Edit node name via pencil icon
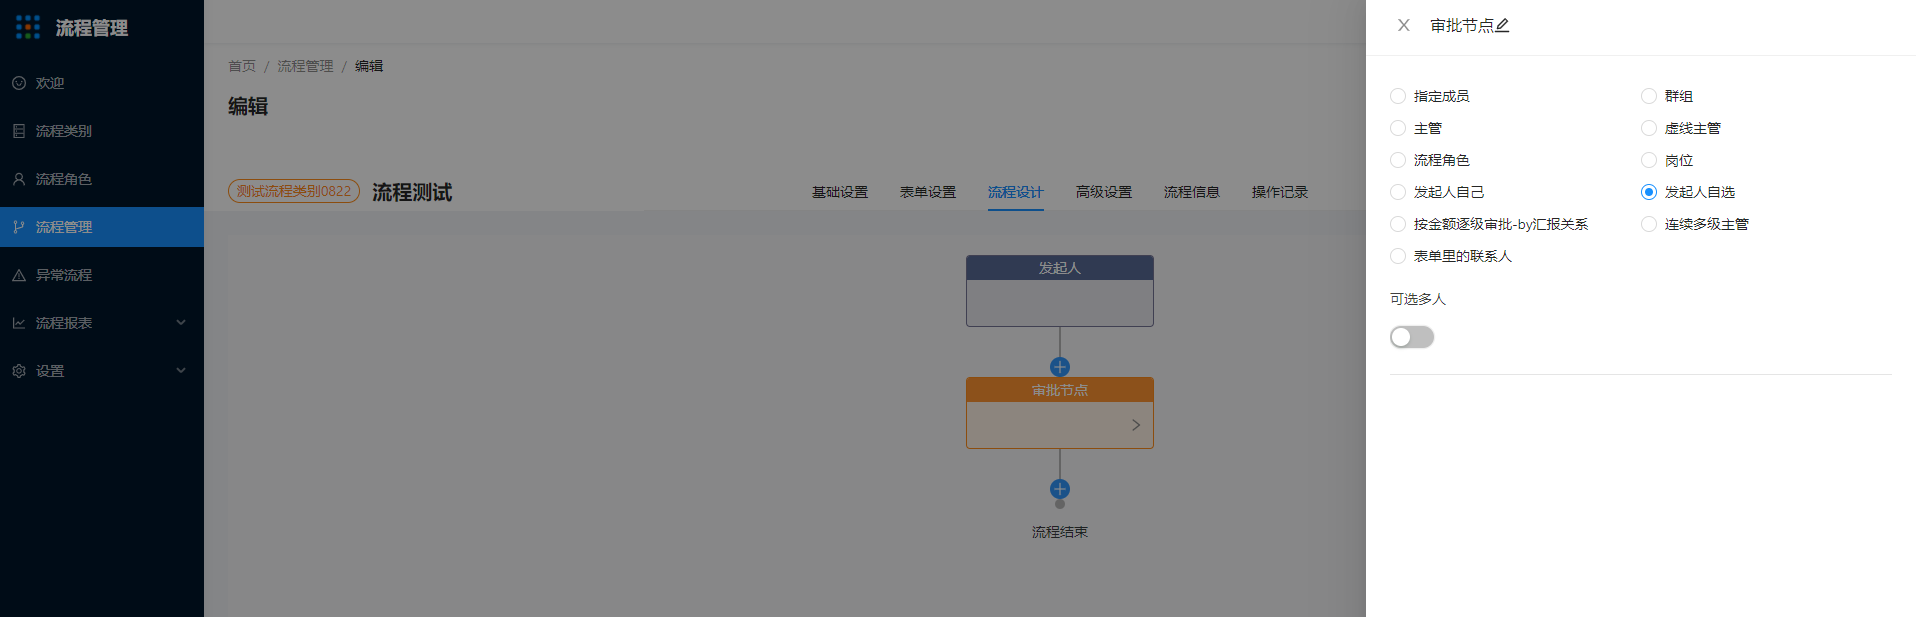Viewport: 1916px width, 617px height. click(x=1502, y=26)
